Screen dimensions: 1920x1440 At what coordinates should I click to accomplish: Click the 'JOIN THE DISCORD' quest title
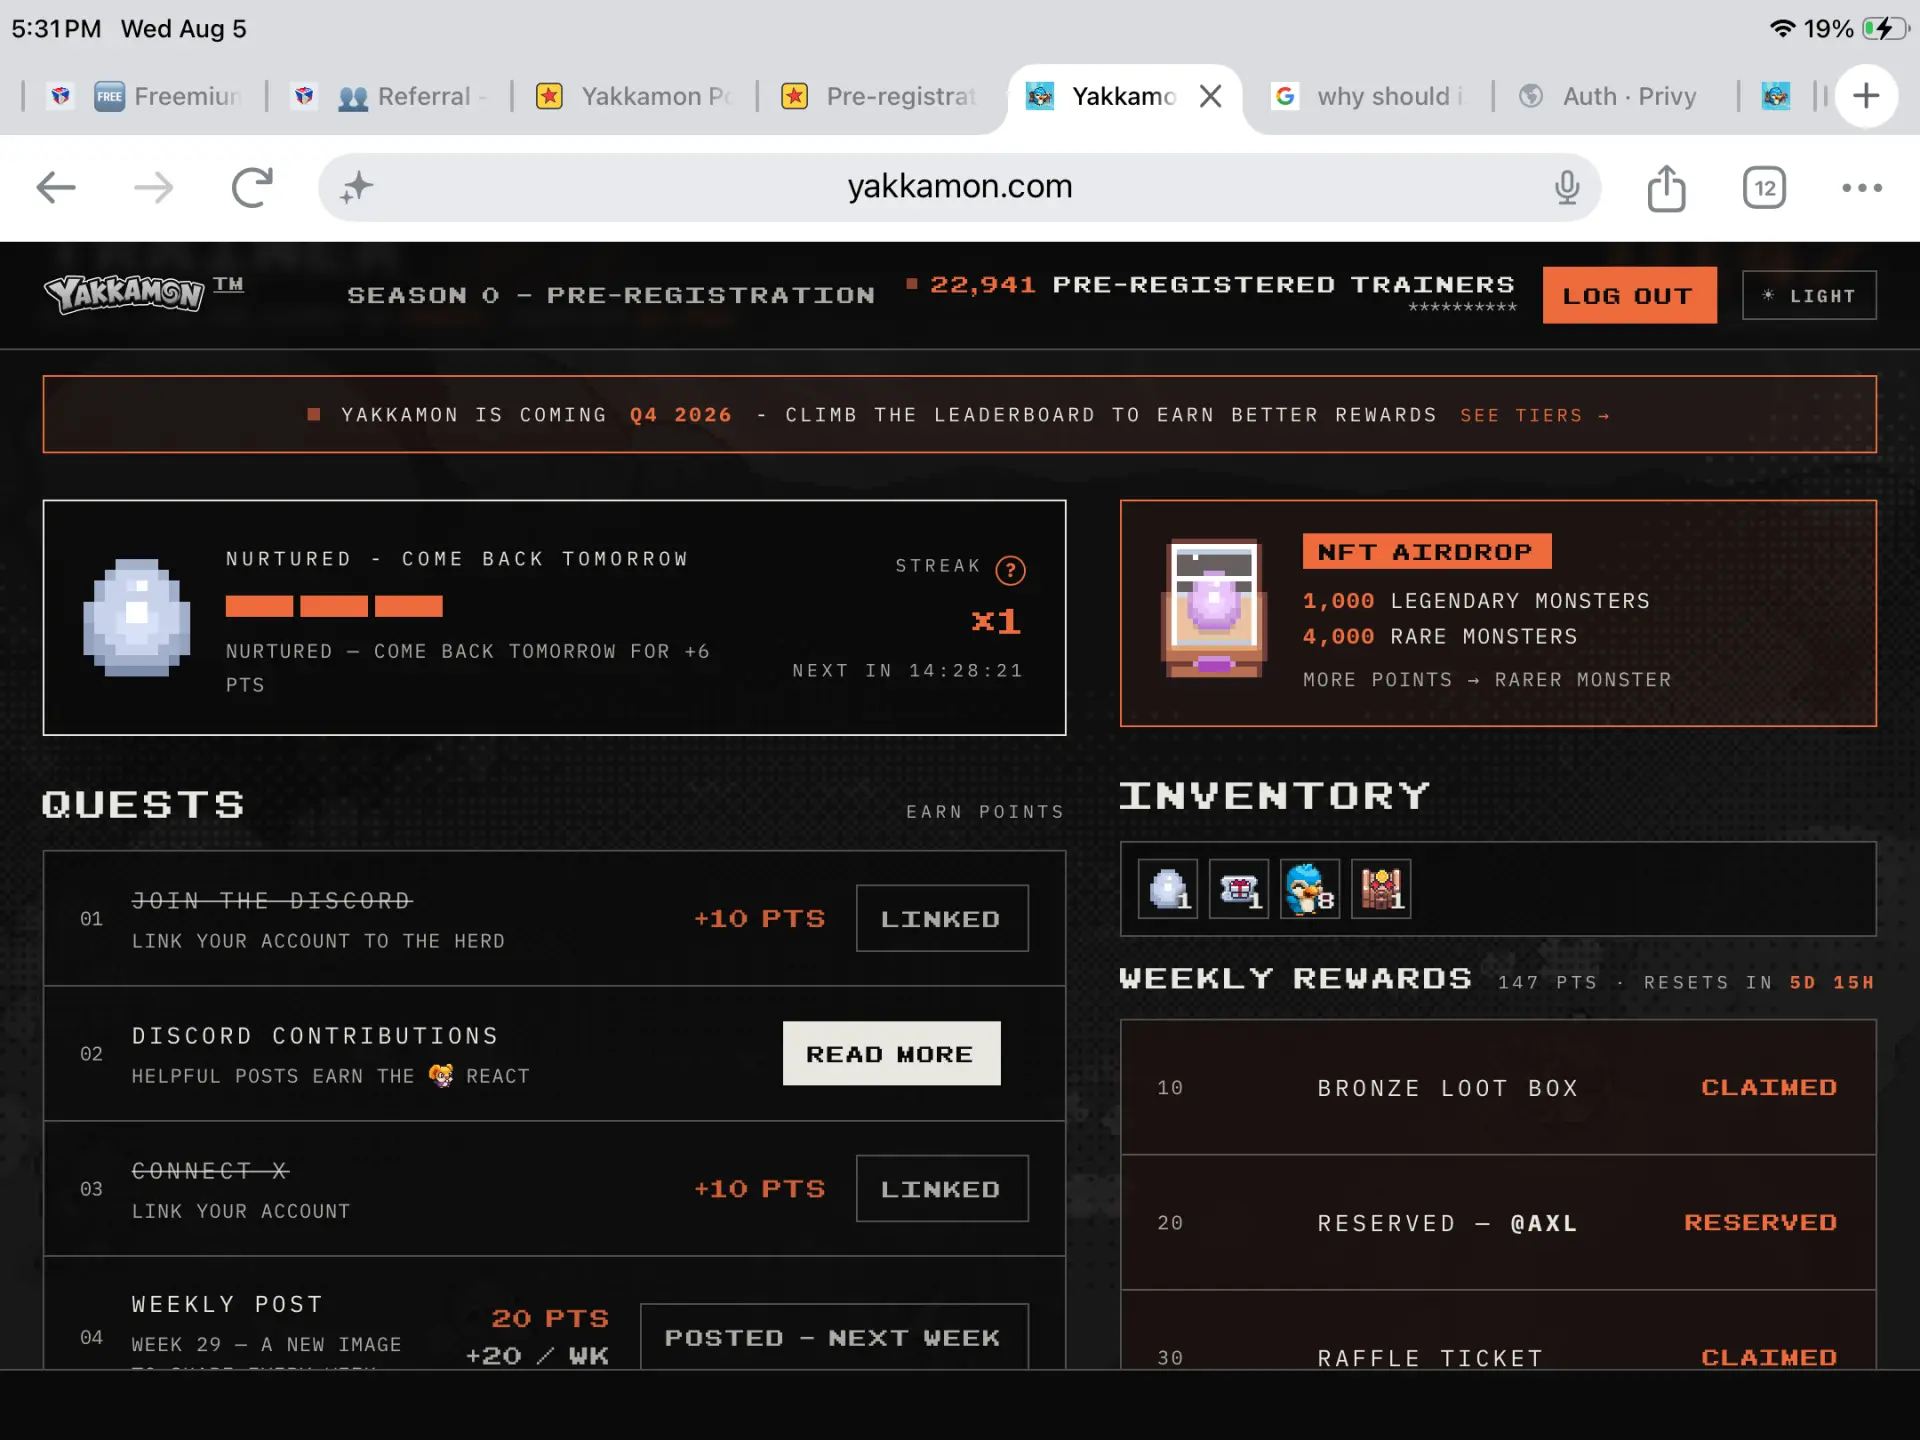click(272, 900)
